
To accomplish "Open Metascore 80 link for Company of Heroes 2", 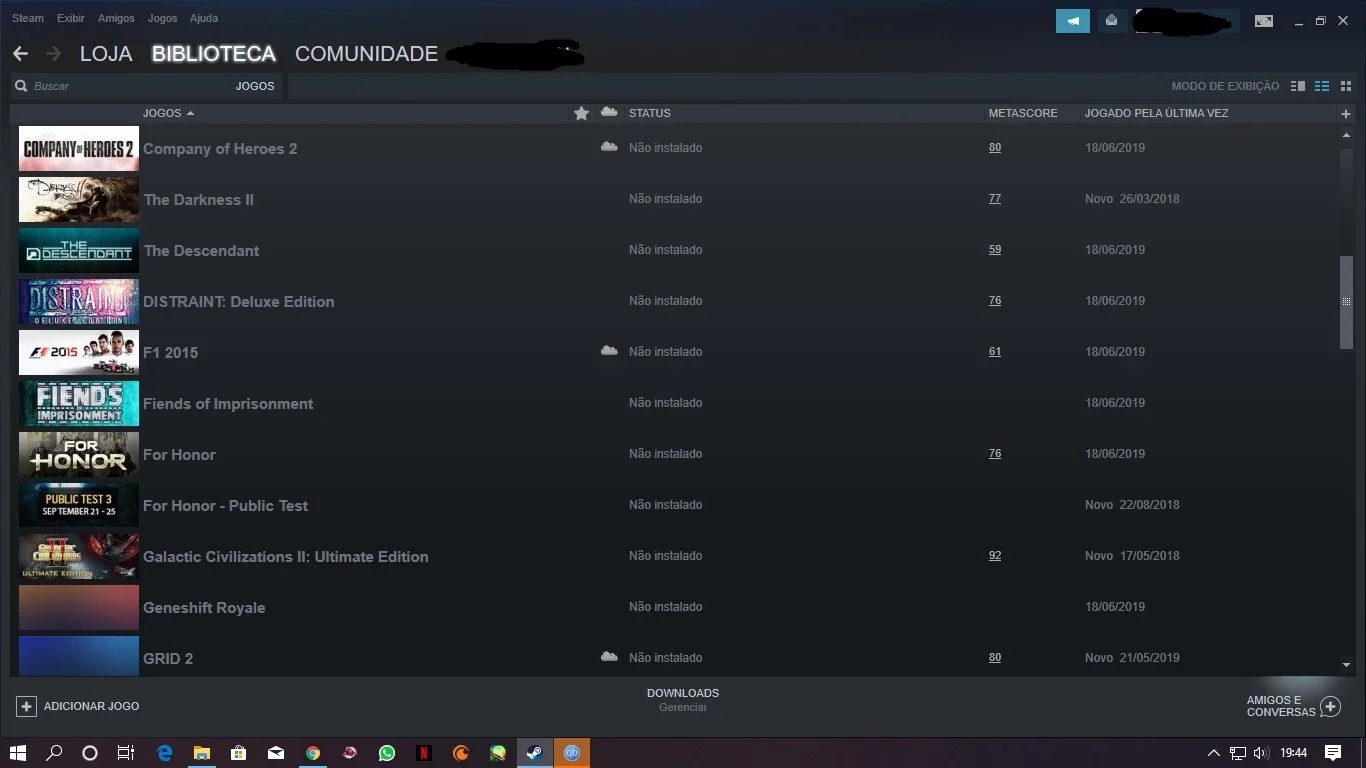I will (x=995, y=148).
